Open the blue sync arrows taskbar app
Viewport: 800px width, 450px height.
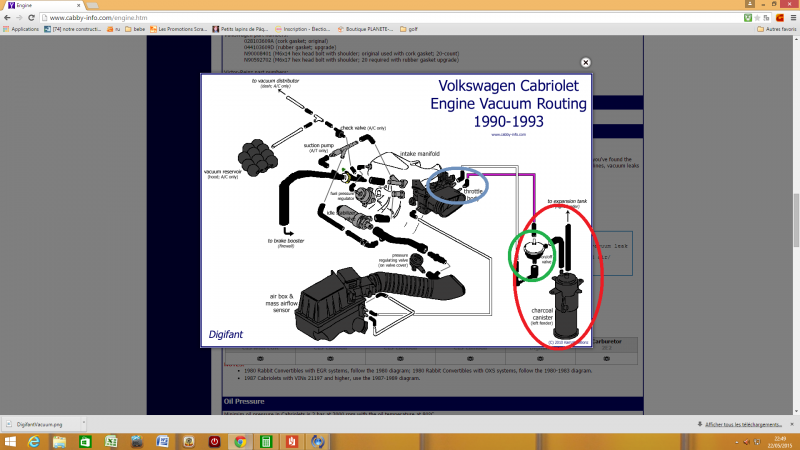coord(317,441)
